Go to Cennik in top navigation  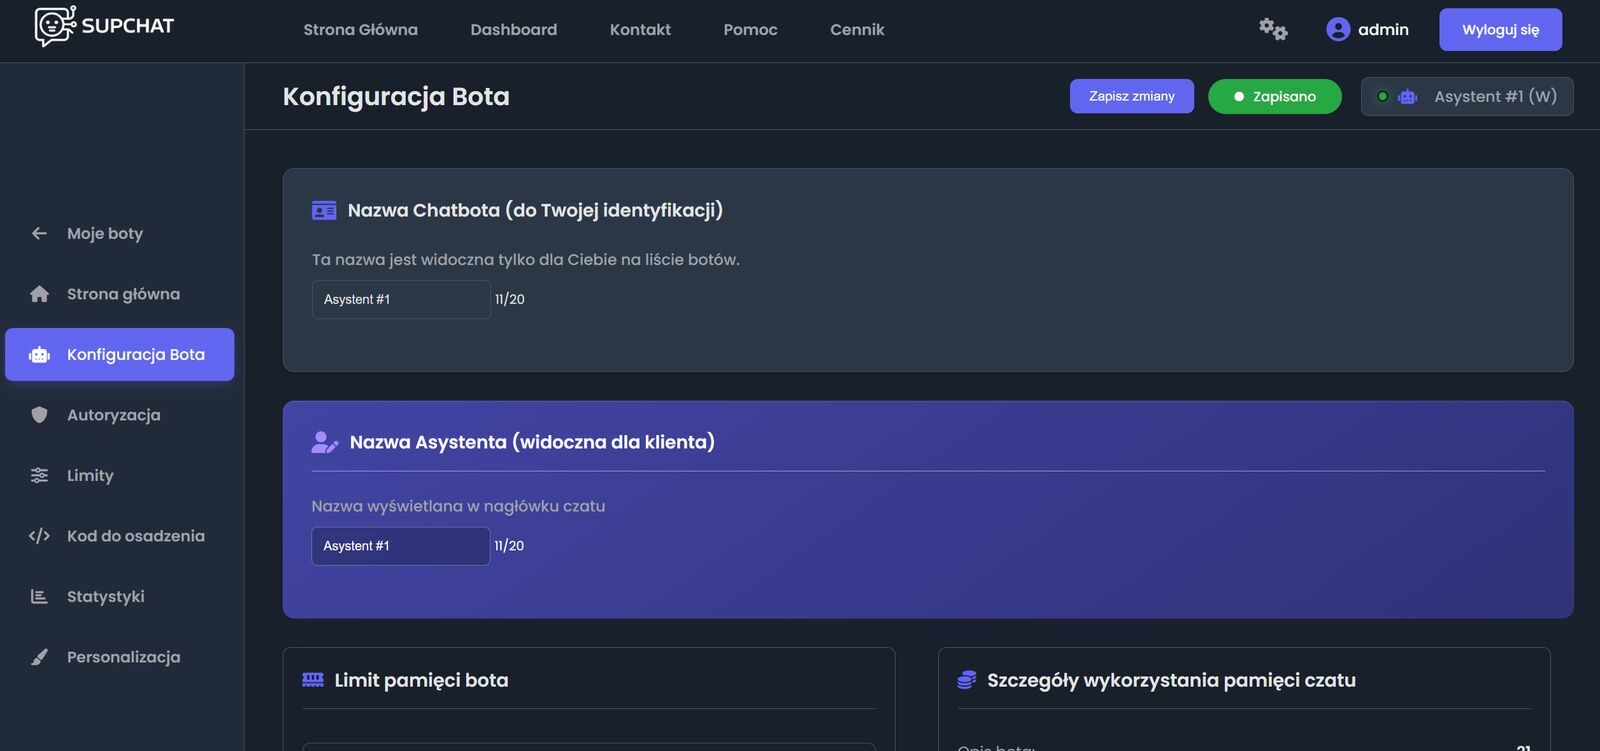pyautogui.click(x=857, y=30)
